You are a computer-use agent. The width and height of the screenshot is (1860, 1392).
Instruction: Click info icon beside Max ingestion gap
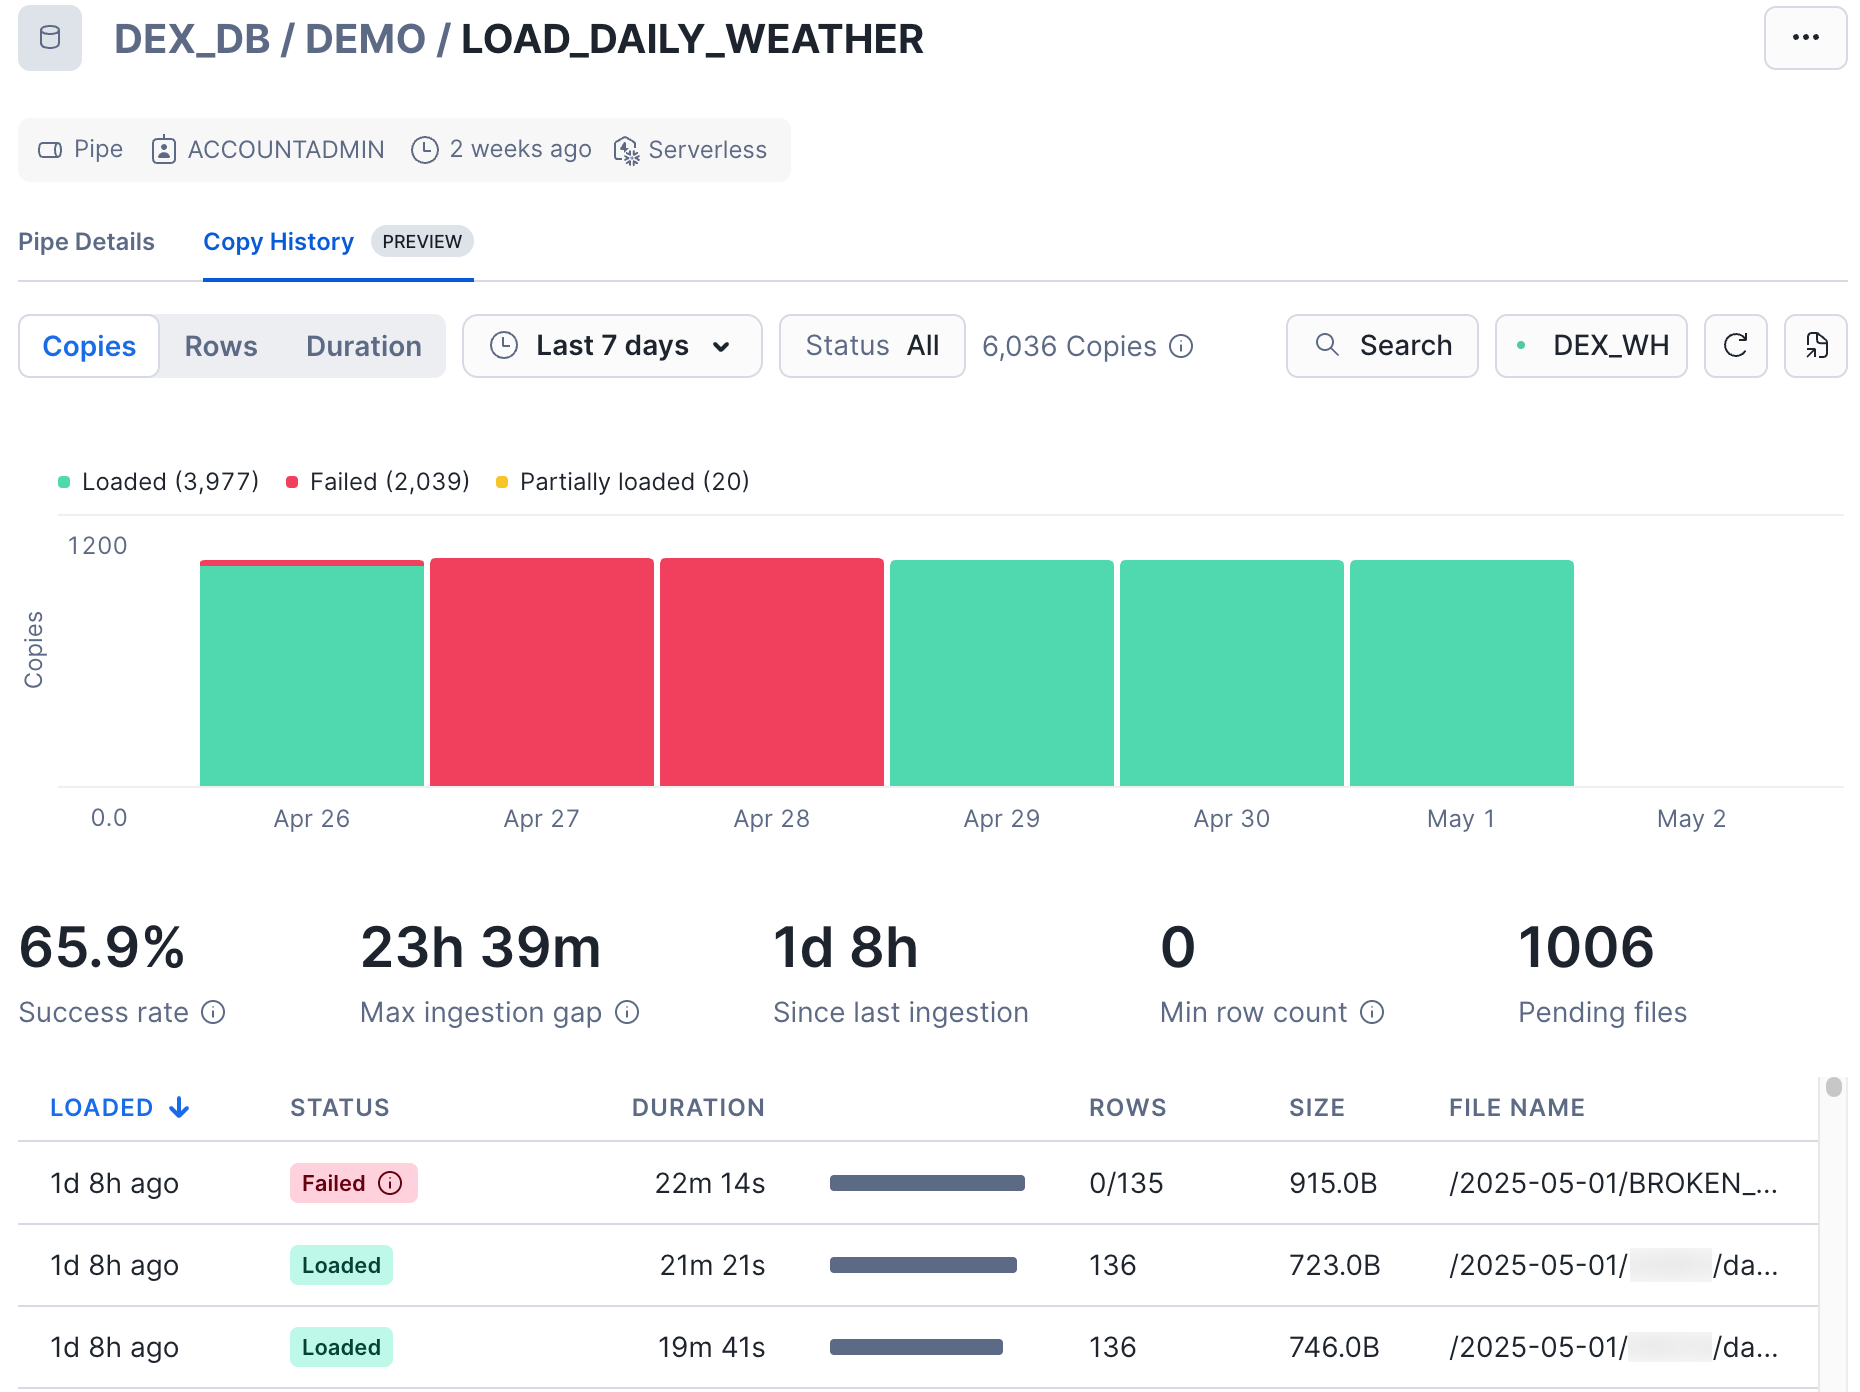(x=627, y=1012)
